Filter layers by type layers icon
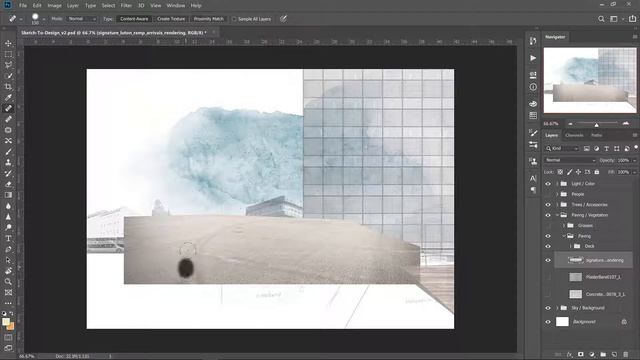 point(607,149)
